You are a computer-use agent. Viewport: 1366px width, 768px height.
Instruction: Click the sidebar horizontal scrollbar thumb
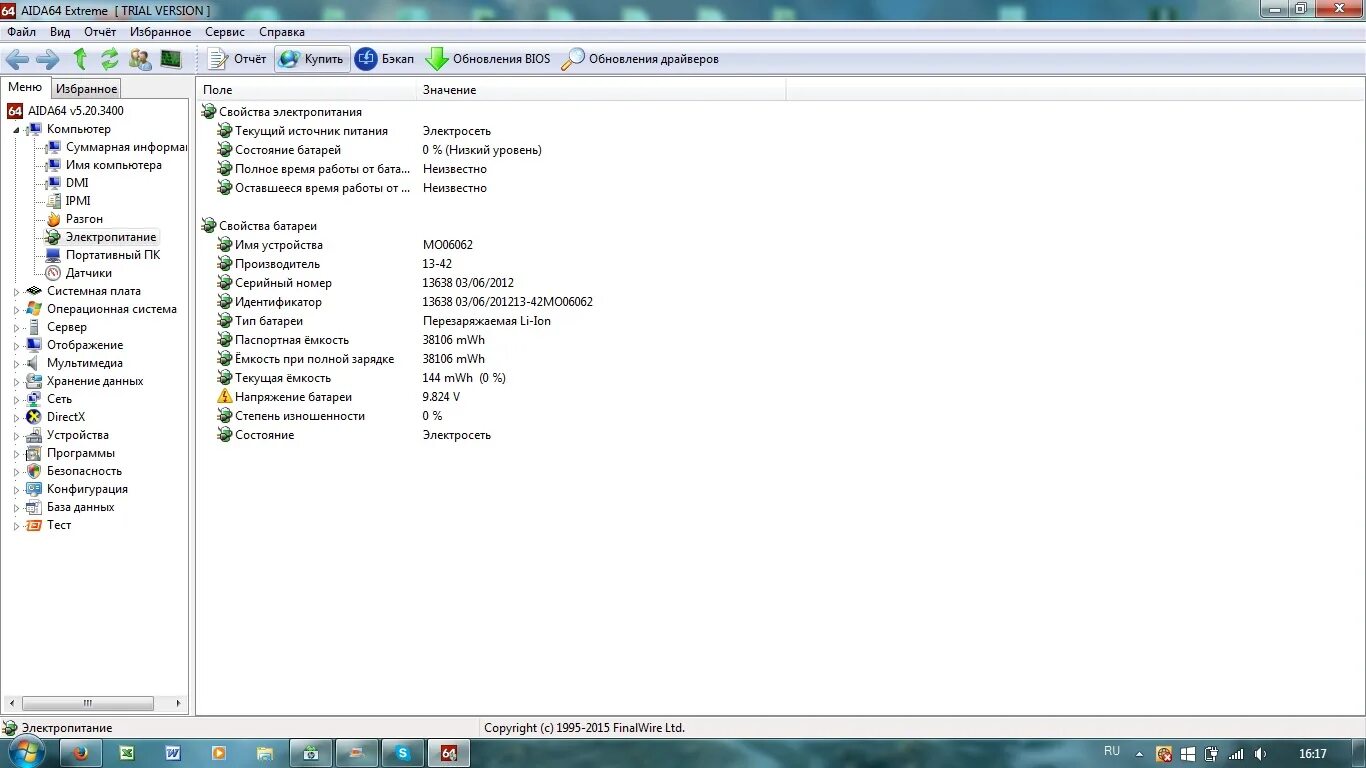coord(88,703)
